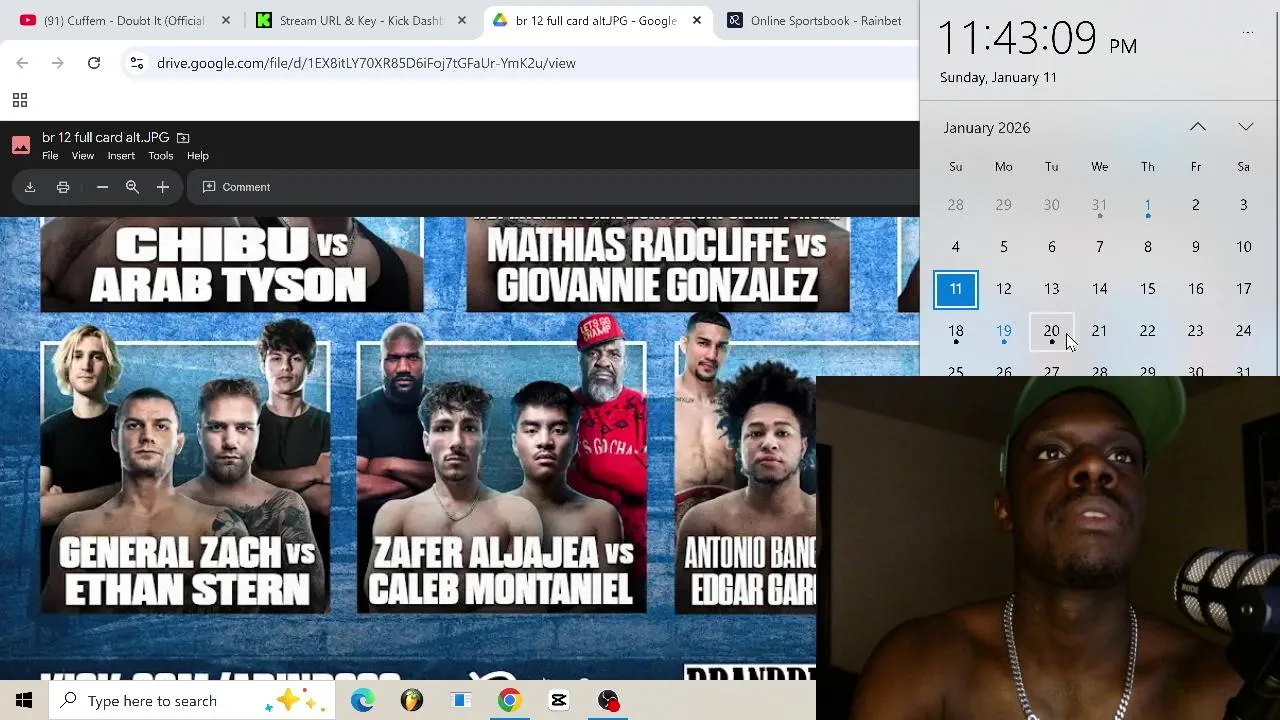Open the Tools menu
This screenshot has width=1280, height=720.
[x=161, y=156]
